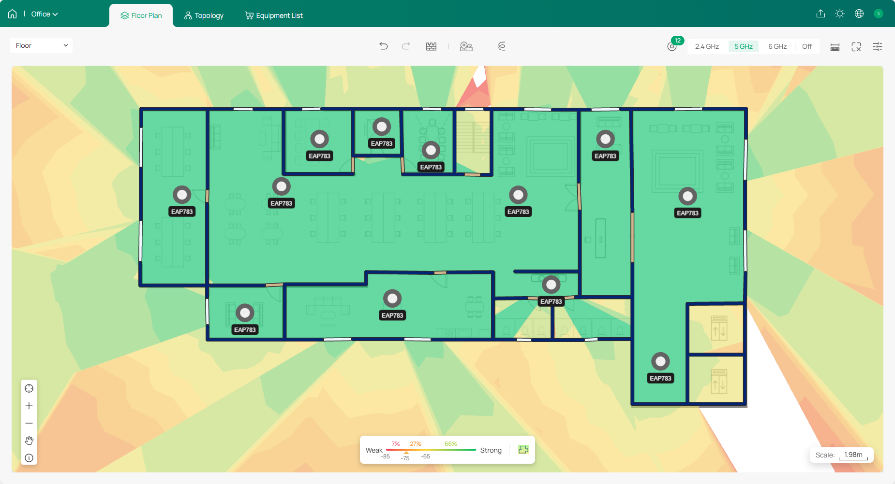Switch heatmap to 6 GHz band
This screenshot has width=895, height=484.
click(x=777, y=46)
